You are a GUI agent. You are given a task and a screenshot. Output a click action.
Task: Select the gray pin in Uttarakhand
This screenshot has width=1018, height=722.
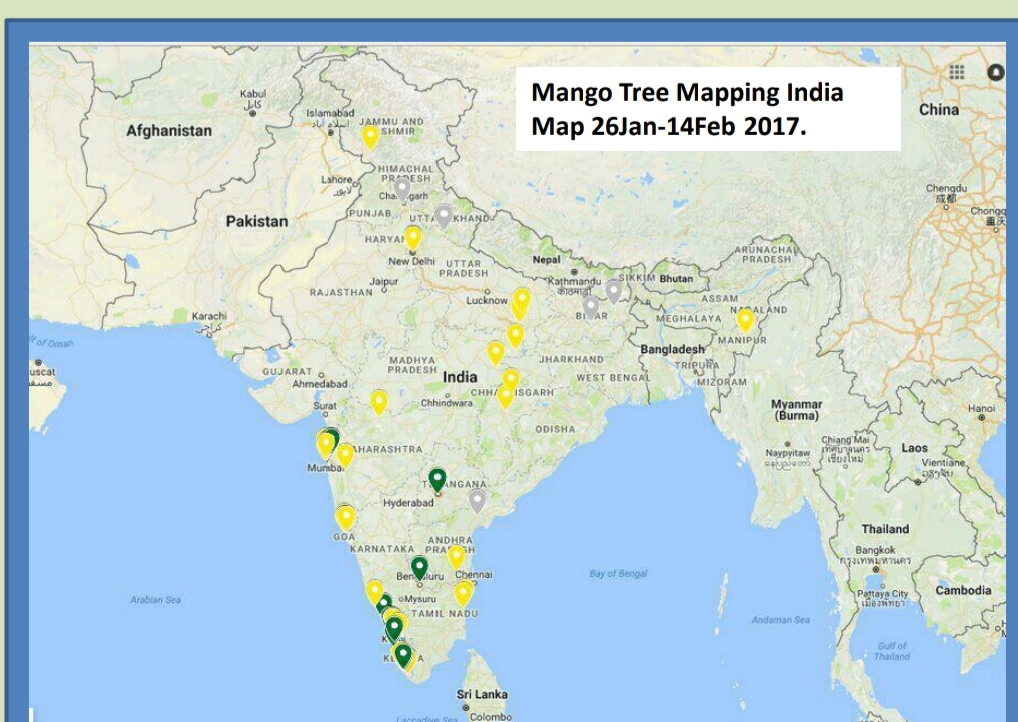pyautogui.click(x=443, y=216)
